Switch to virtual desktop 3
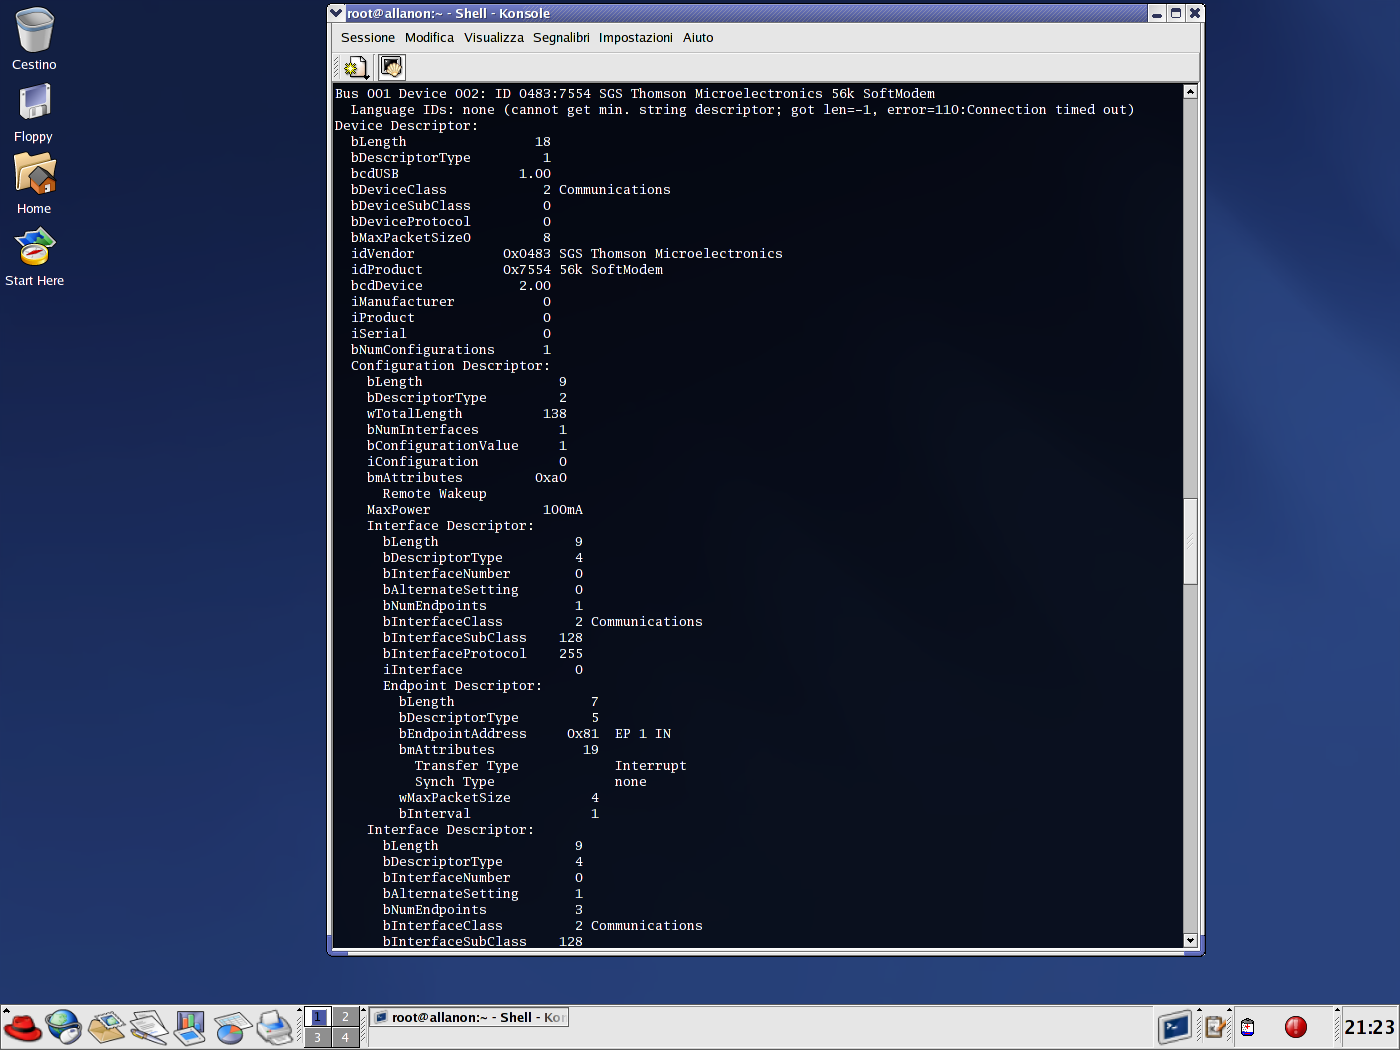Viewport: 1400px width, 1050px height. pyautogui.click(x=318, y=1037)
